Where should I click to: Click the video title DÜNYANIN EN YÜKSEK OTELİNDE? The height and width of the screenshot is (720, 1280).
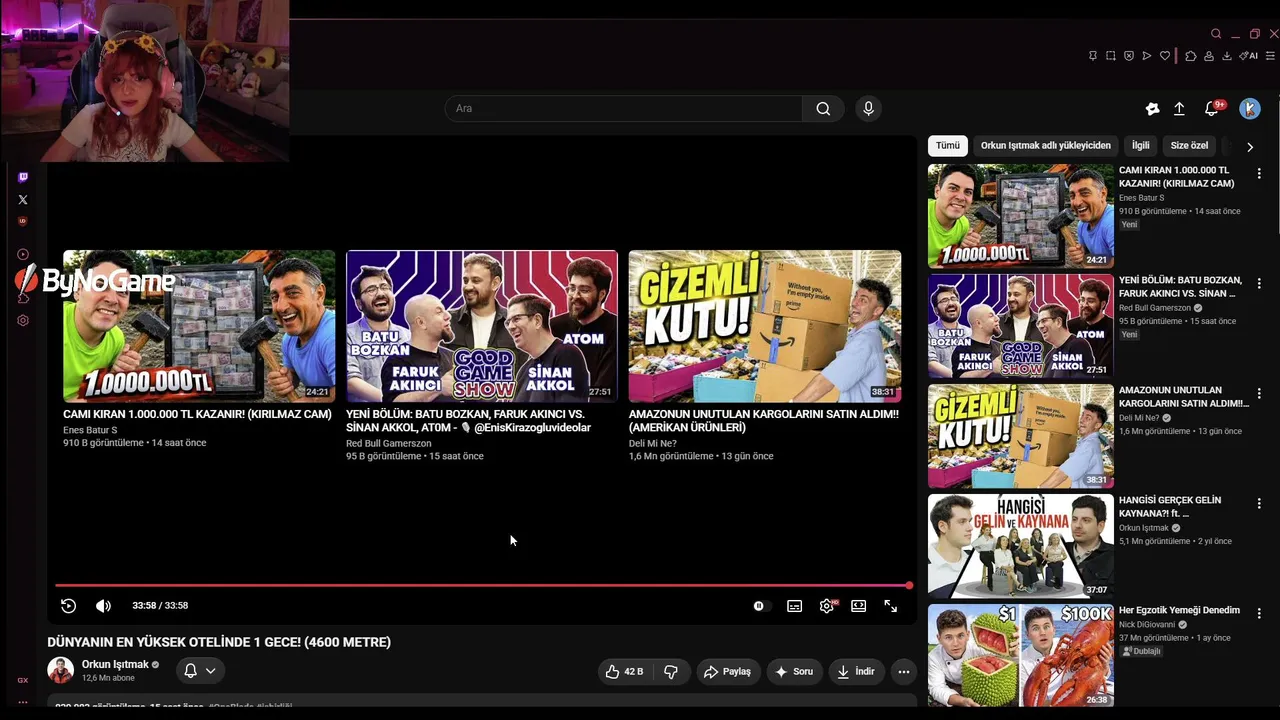pyautogui.click(x=219, y=642)
